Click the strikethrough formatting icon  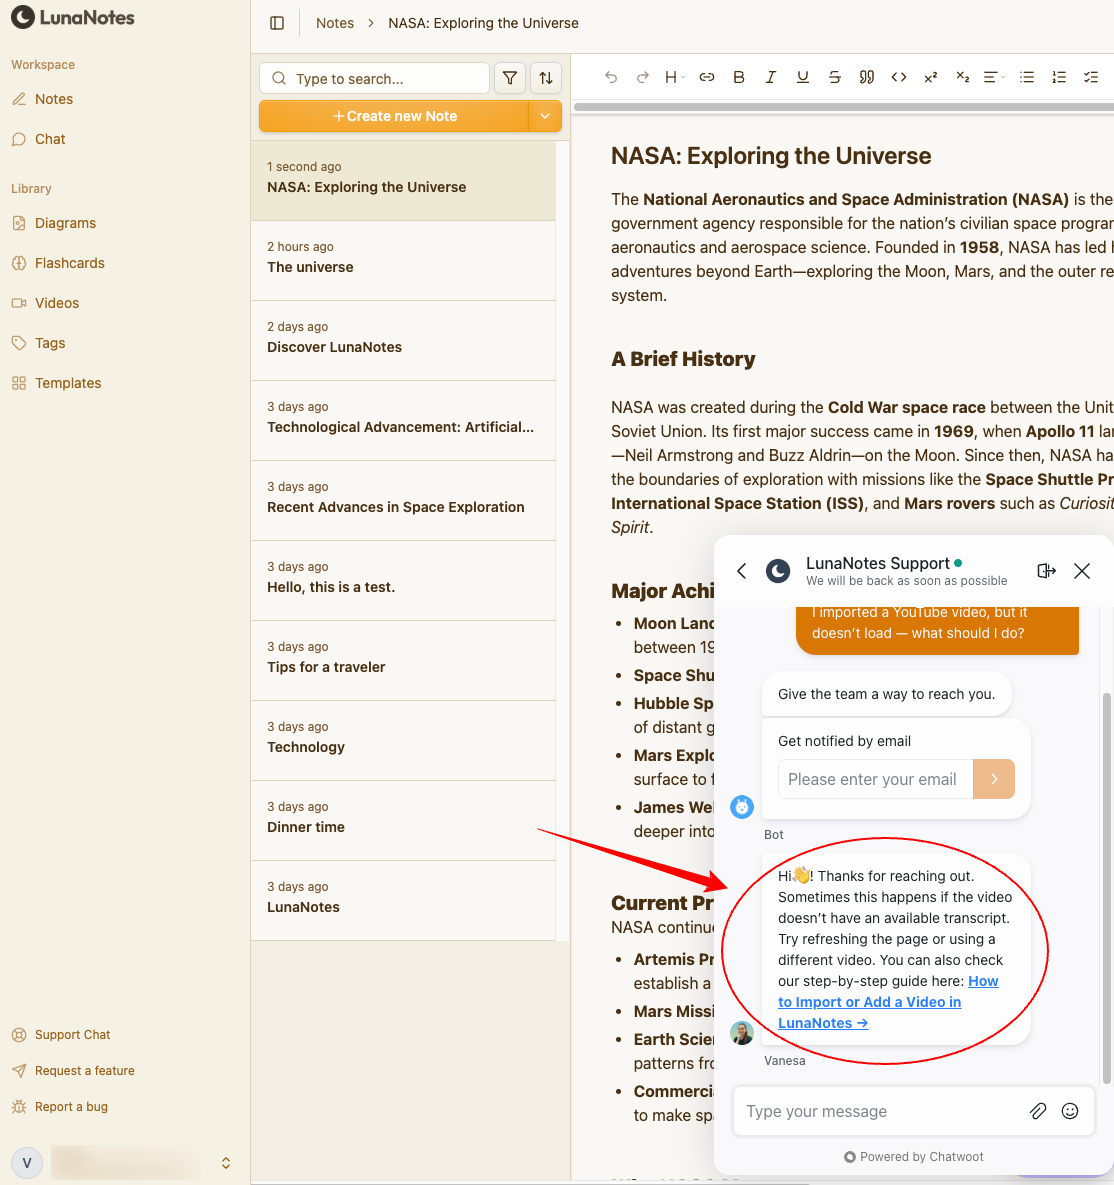tap(835, 77)
